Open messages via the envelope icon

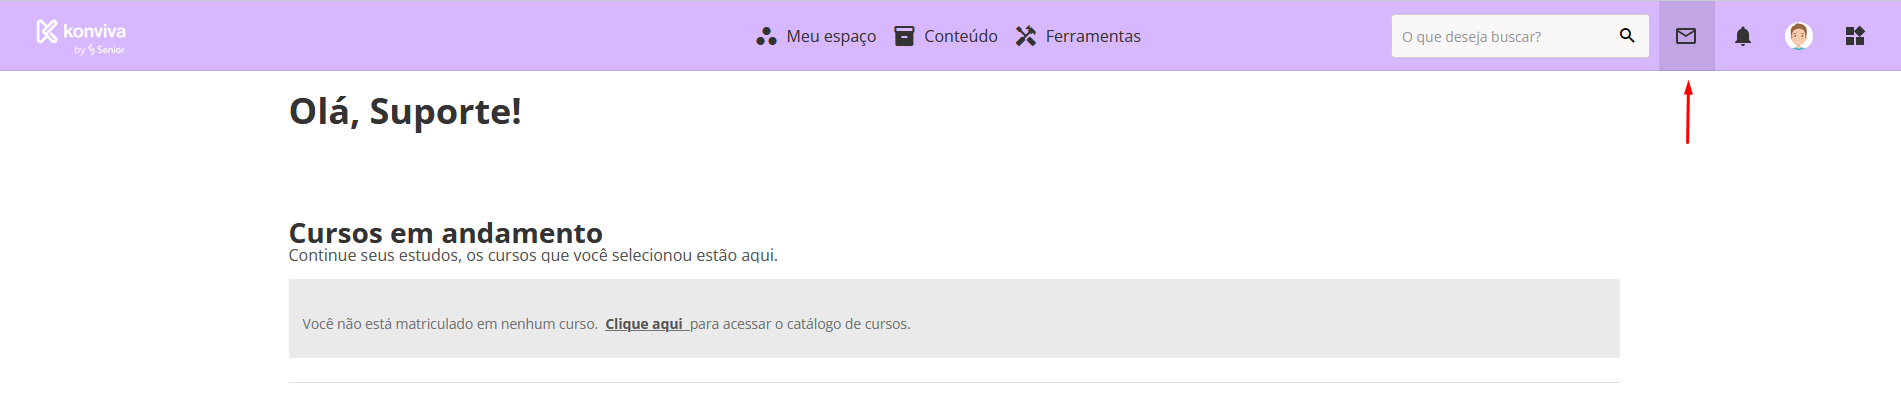[1686, 36]
